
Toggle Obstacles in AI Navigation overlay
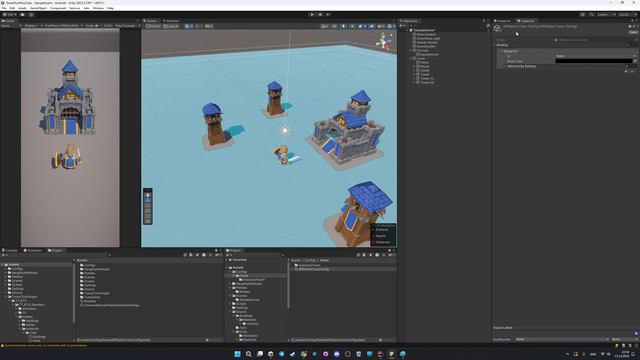click(382, 242)
